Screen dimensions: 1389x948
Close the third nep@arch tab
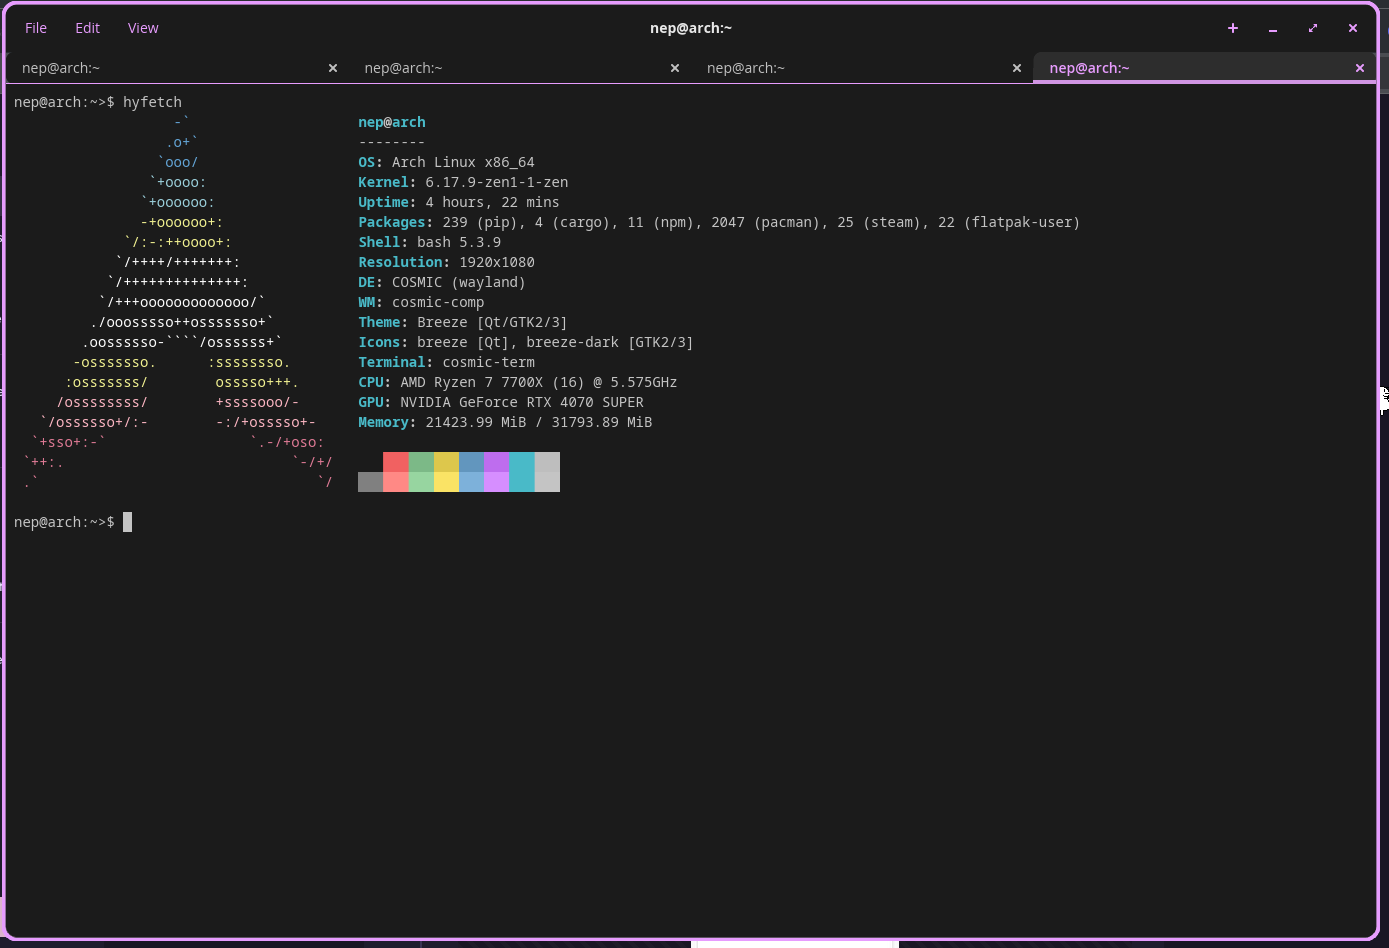(x=1017, y=68)
